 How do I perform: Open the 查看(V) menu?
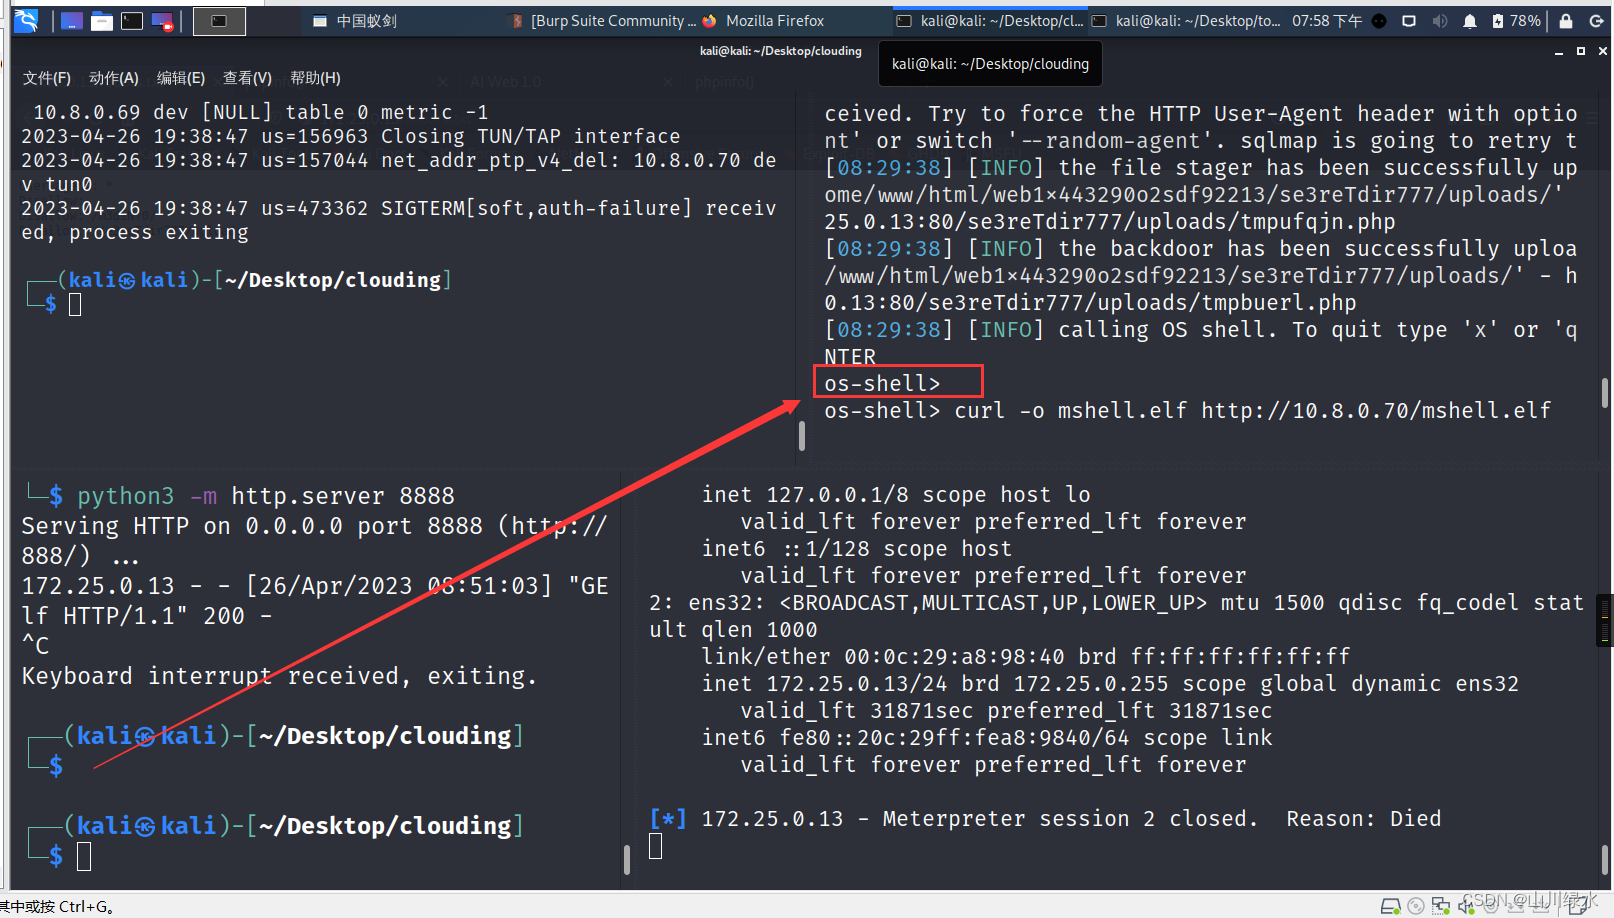[x=247, y=78]
